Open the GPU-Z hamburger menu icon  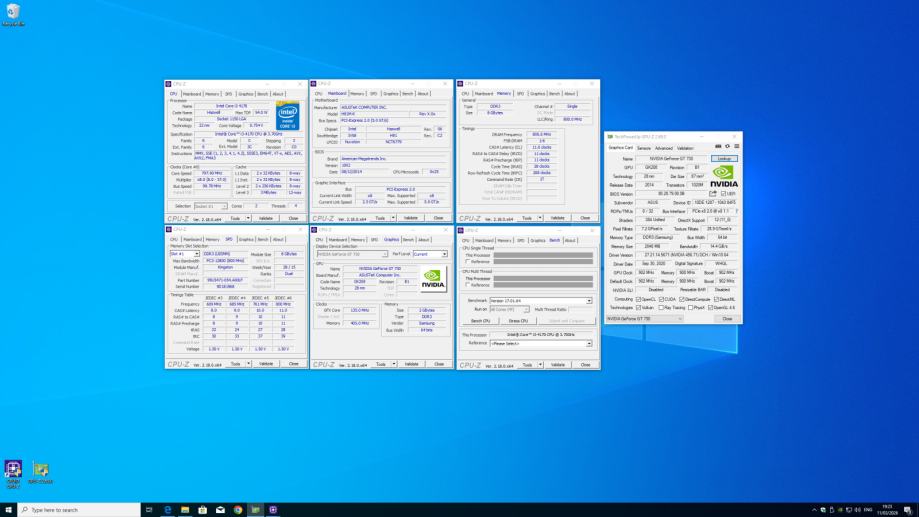737,147
